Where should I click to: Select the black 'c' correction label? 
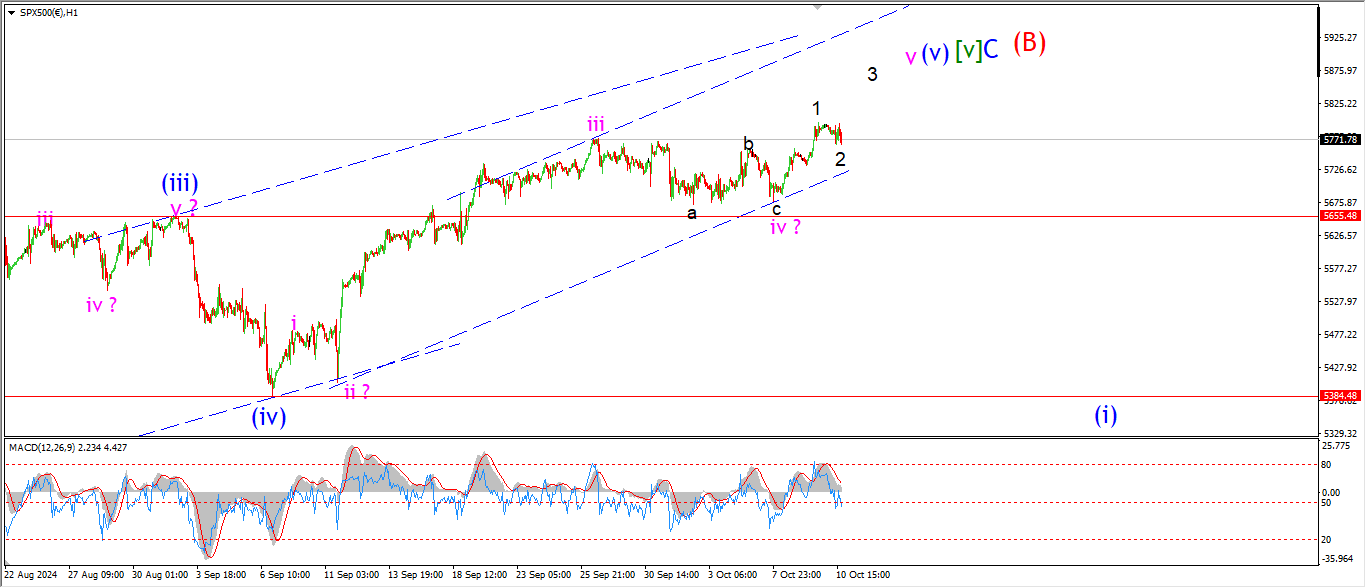(776, 209)
